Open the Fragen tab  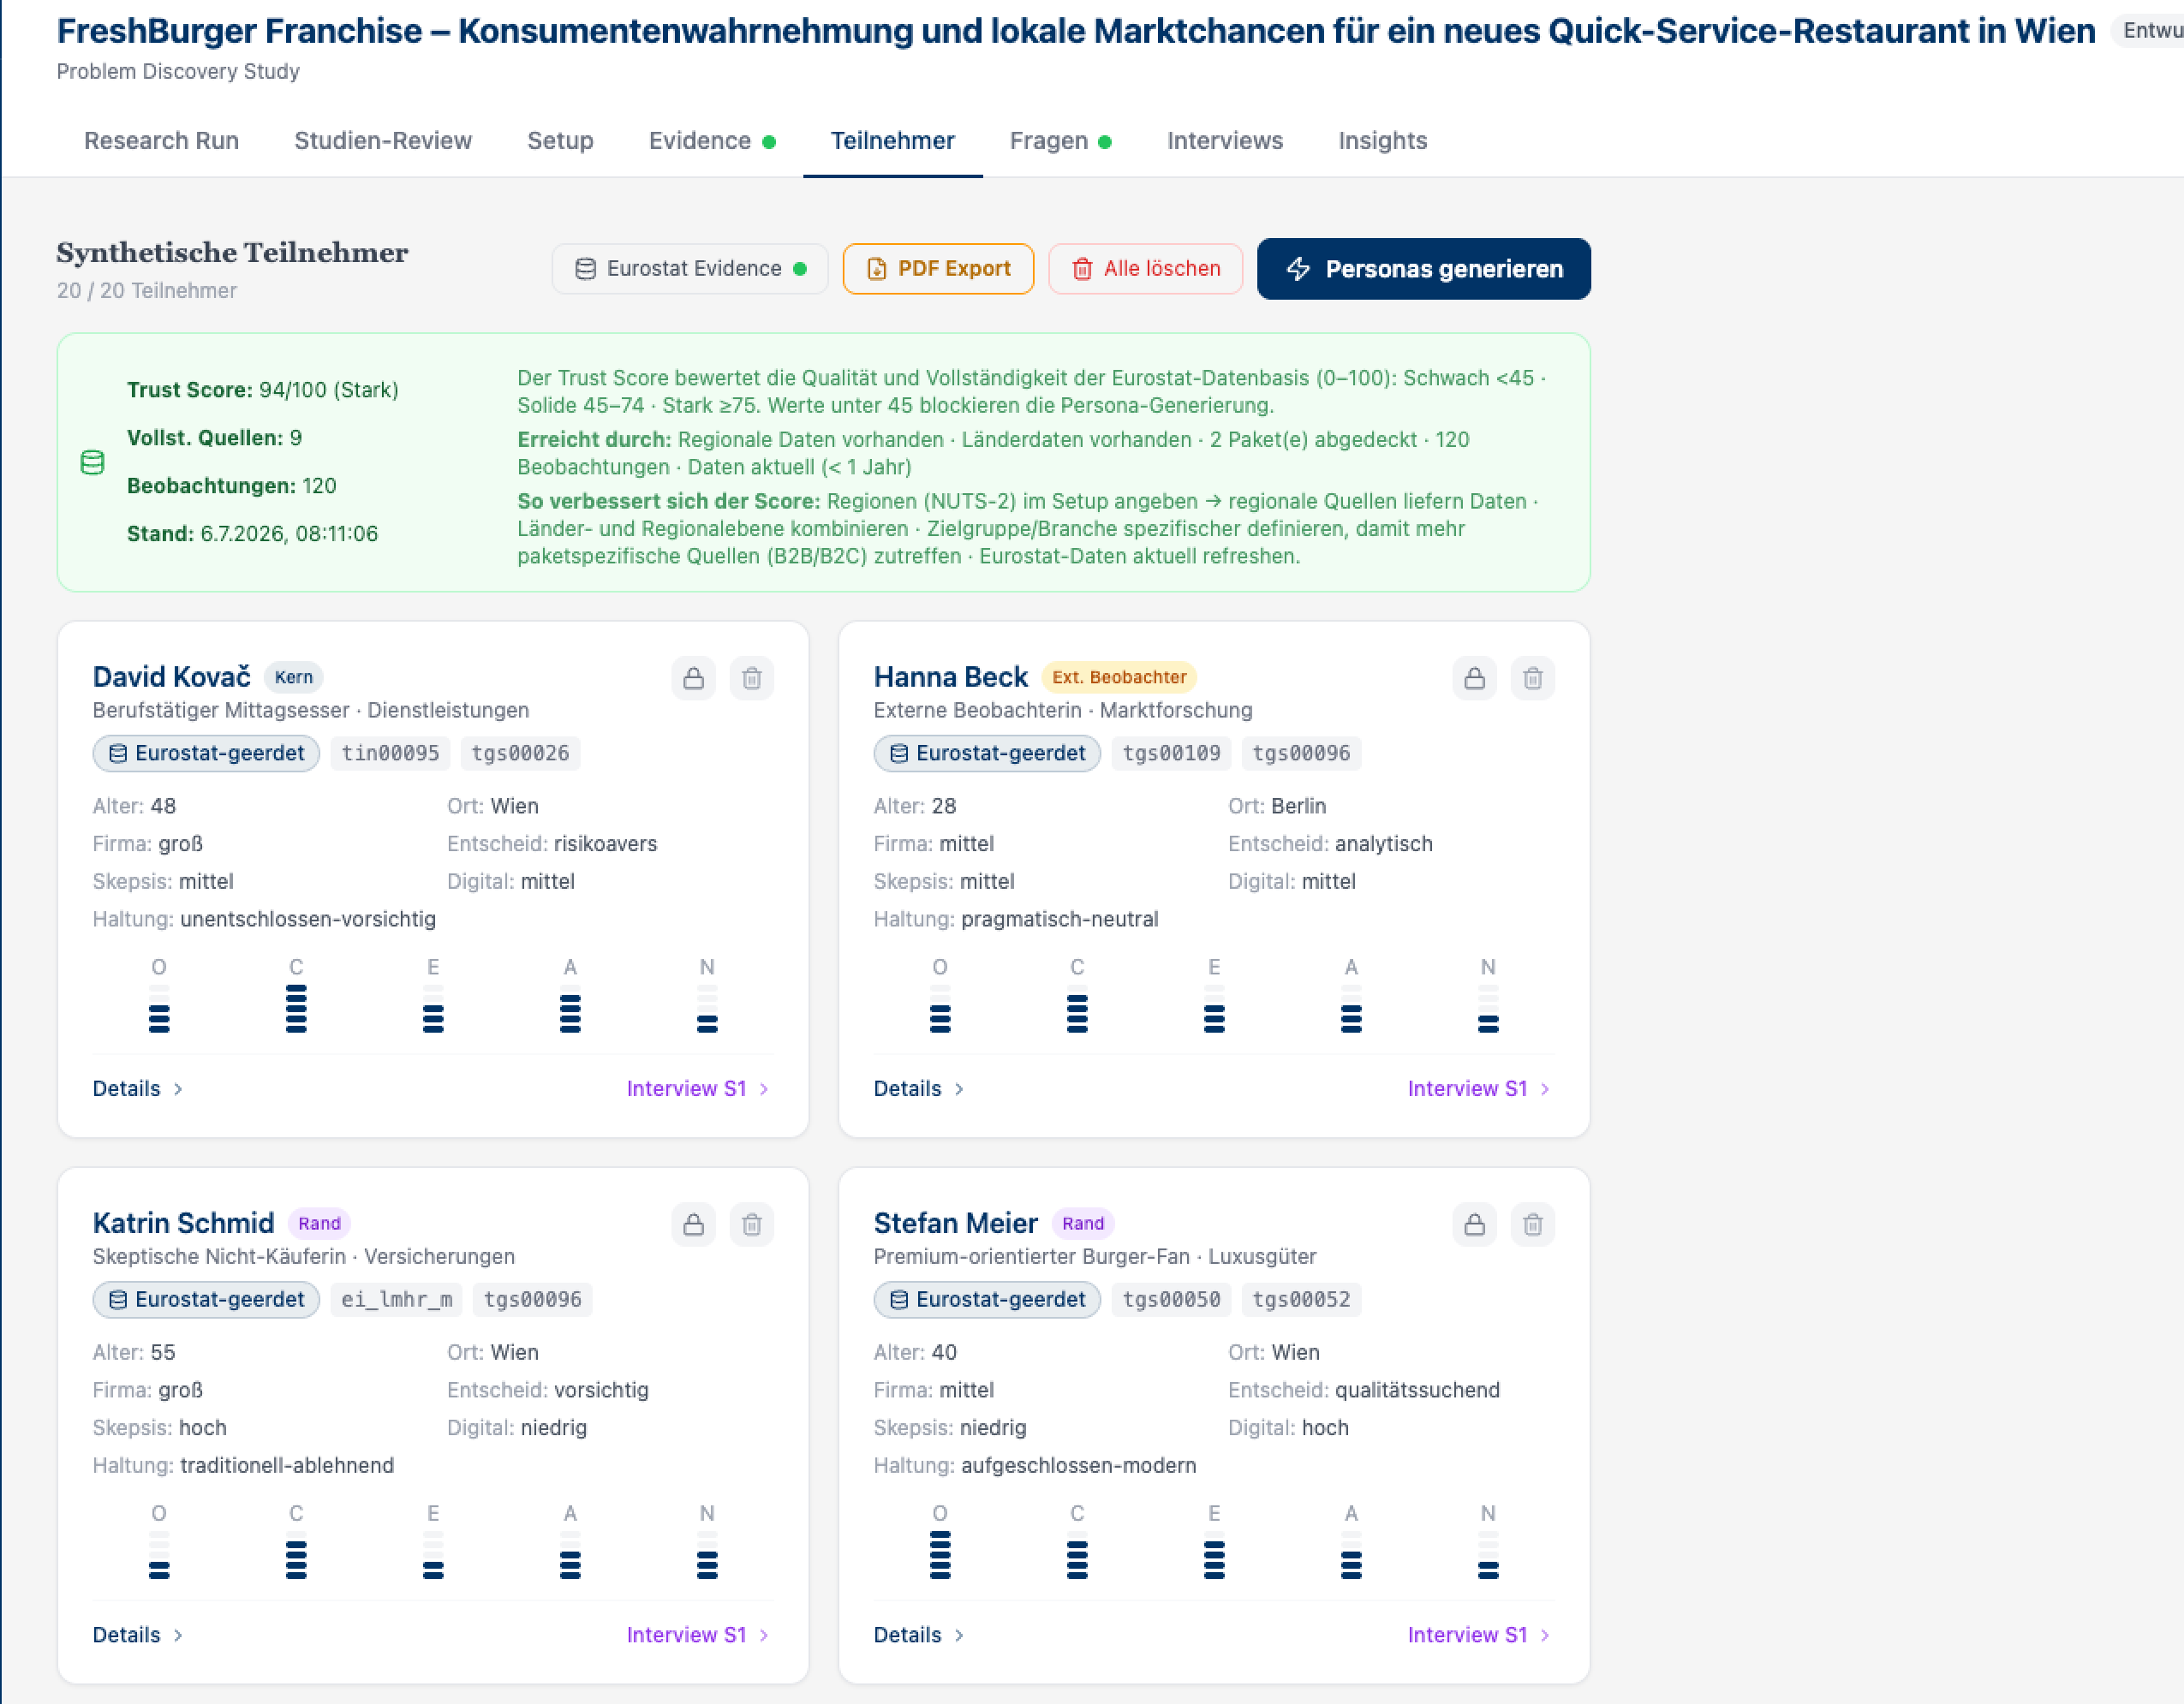[1060, 141]
